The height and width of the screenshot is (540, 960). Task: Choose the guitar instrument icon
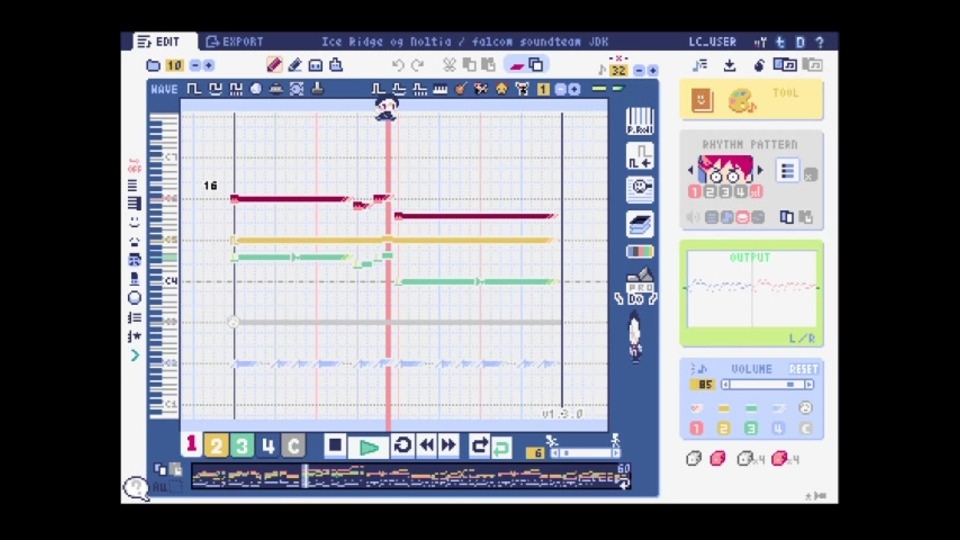460,89
